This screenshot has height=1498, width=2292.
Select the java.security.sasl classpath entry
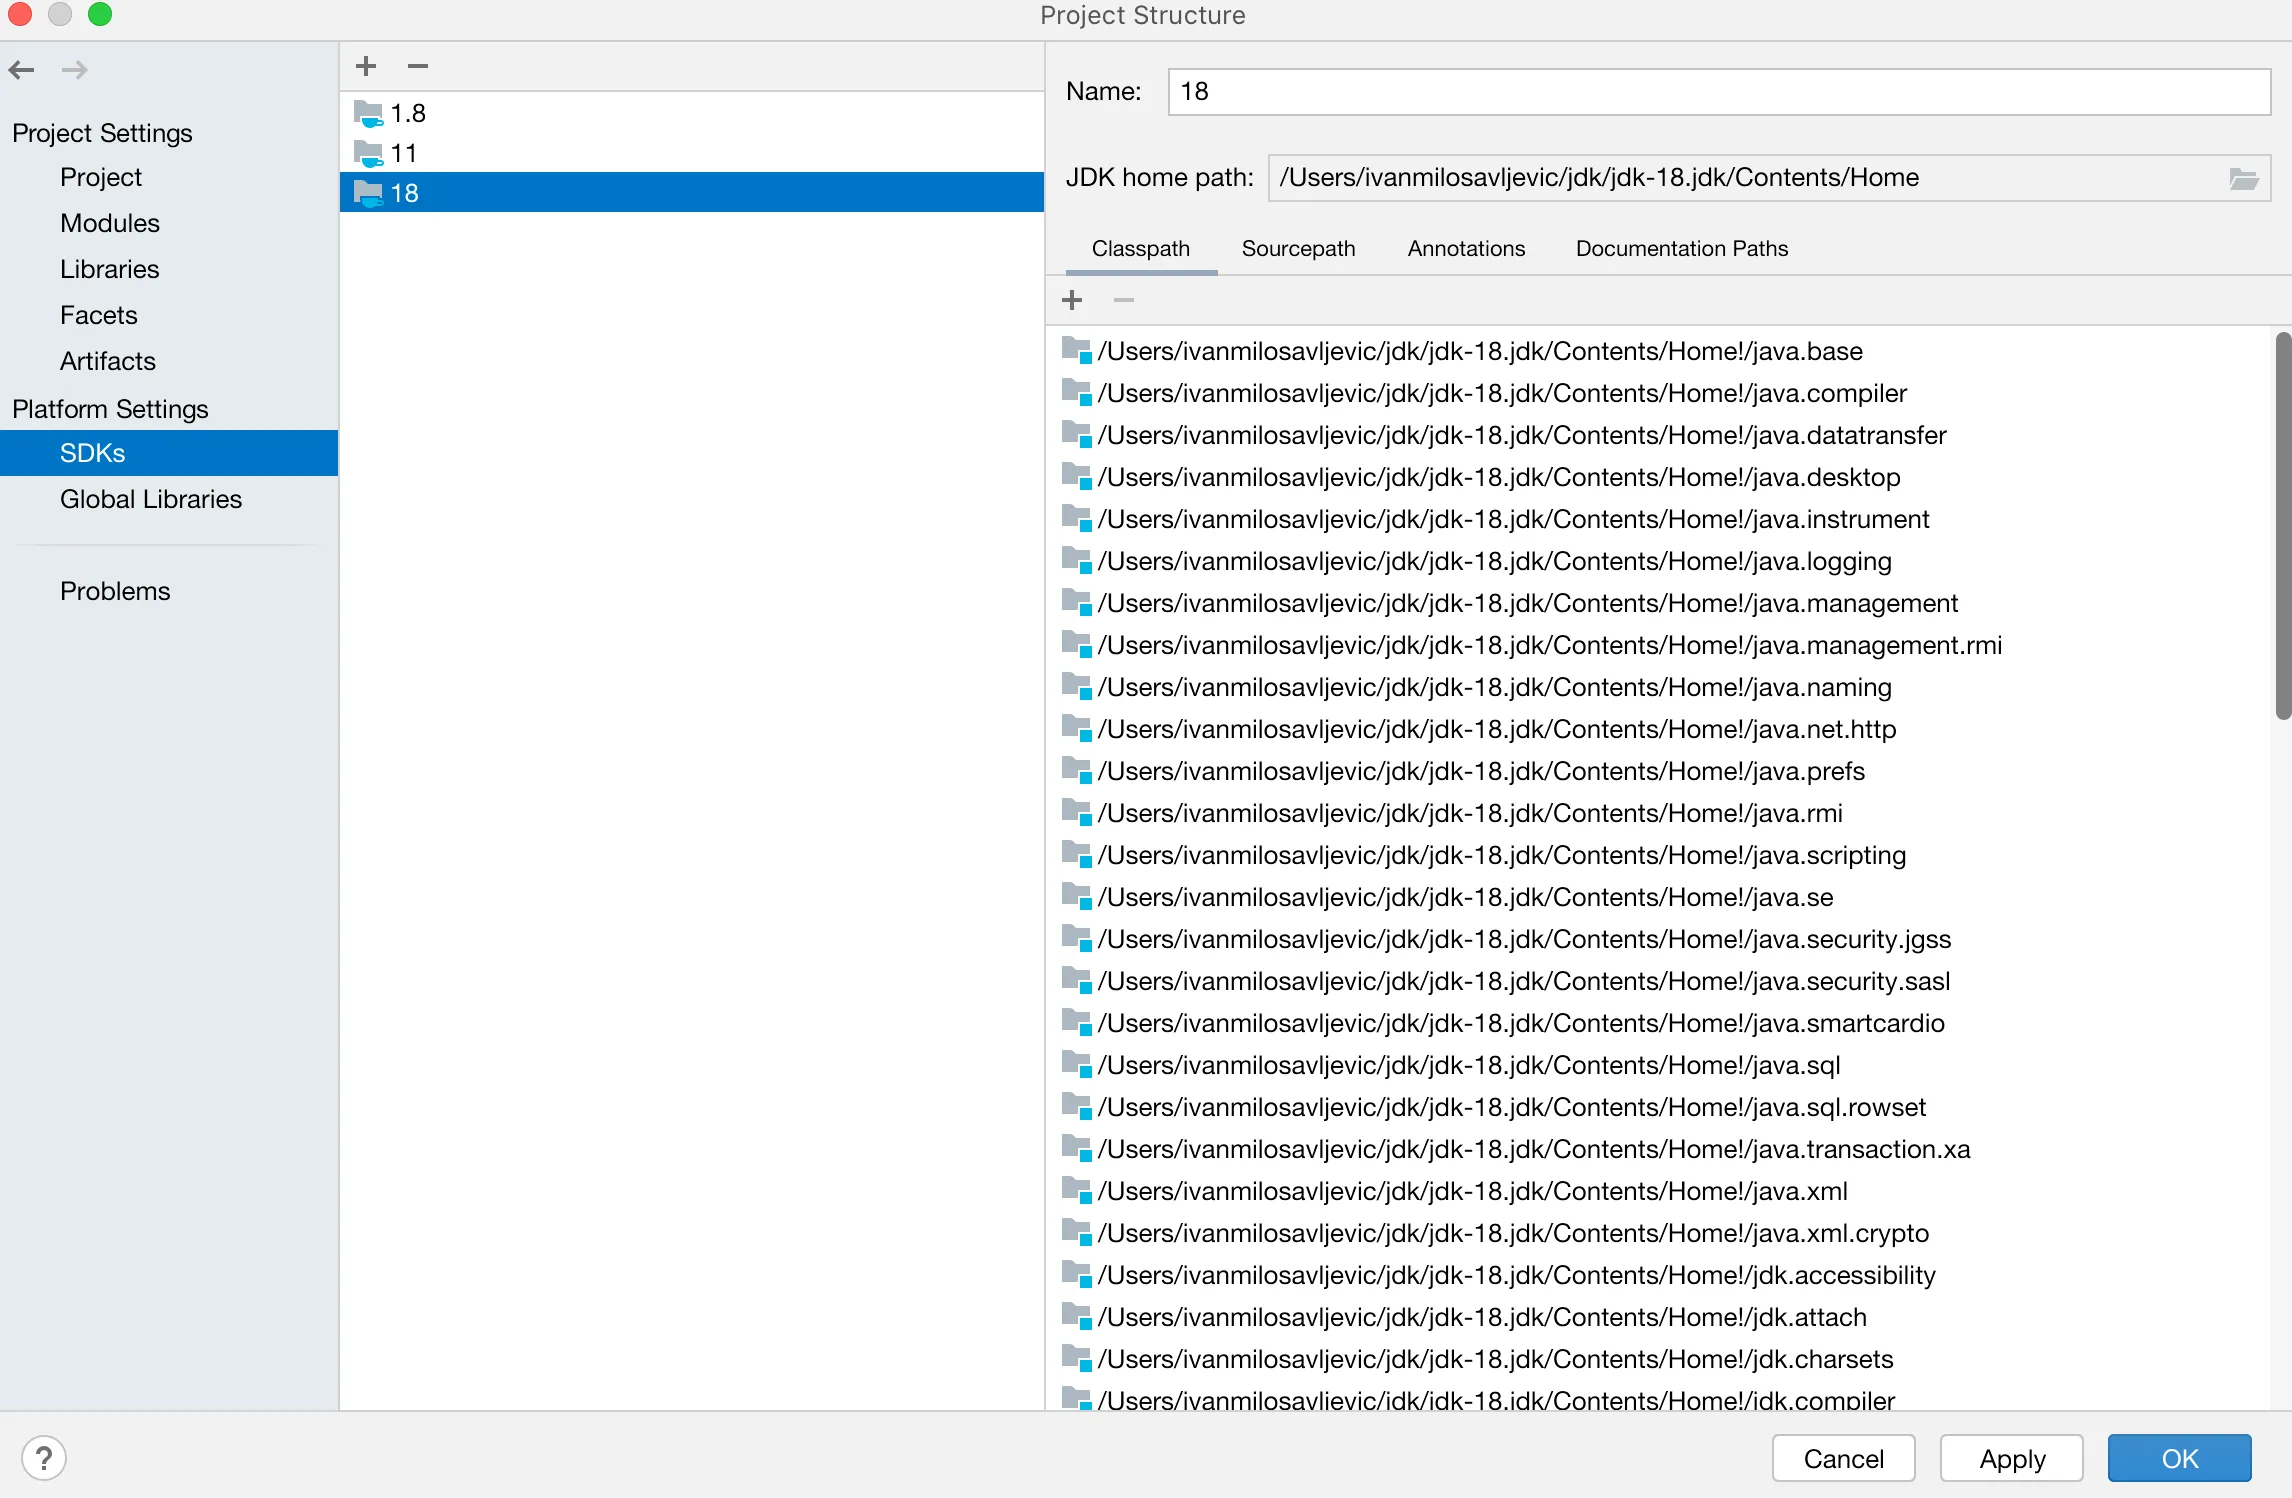pyautogui.click(x=1660, y=981)
